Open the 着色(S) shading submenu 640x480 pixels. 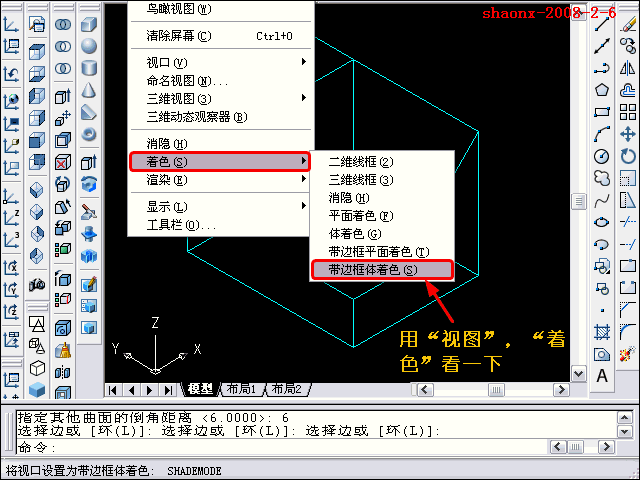click(x=220, y=162)
